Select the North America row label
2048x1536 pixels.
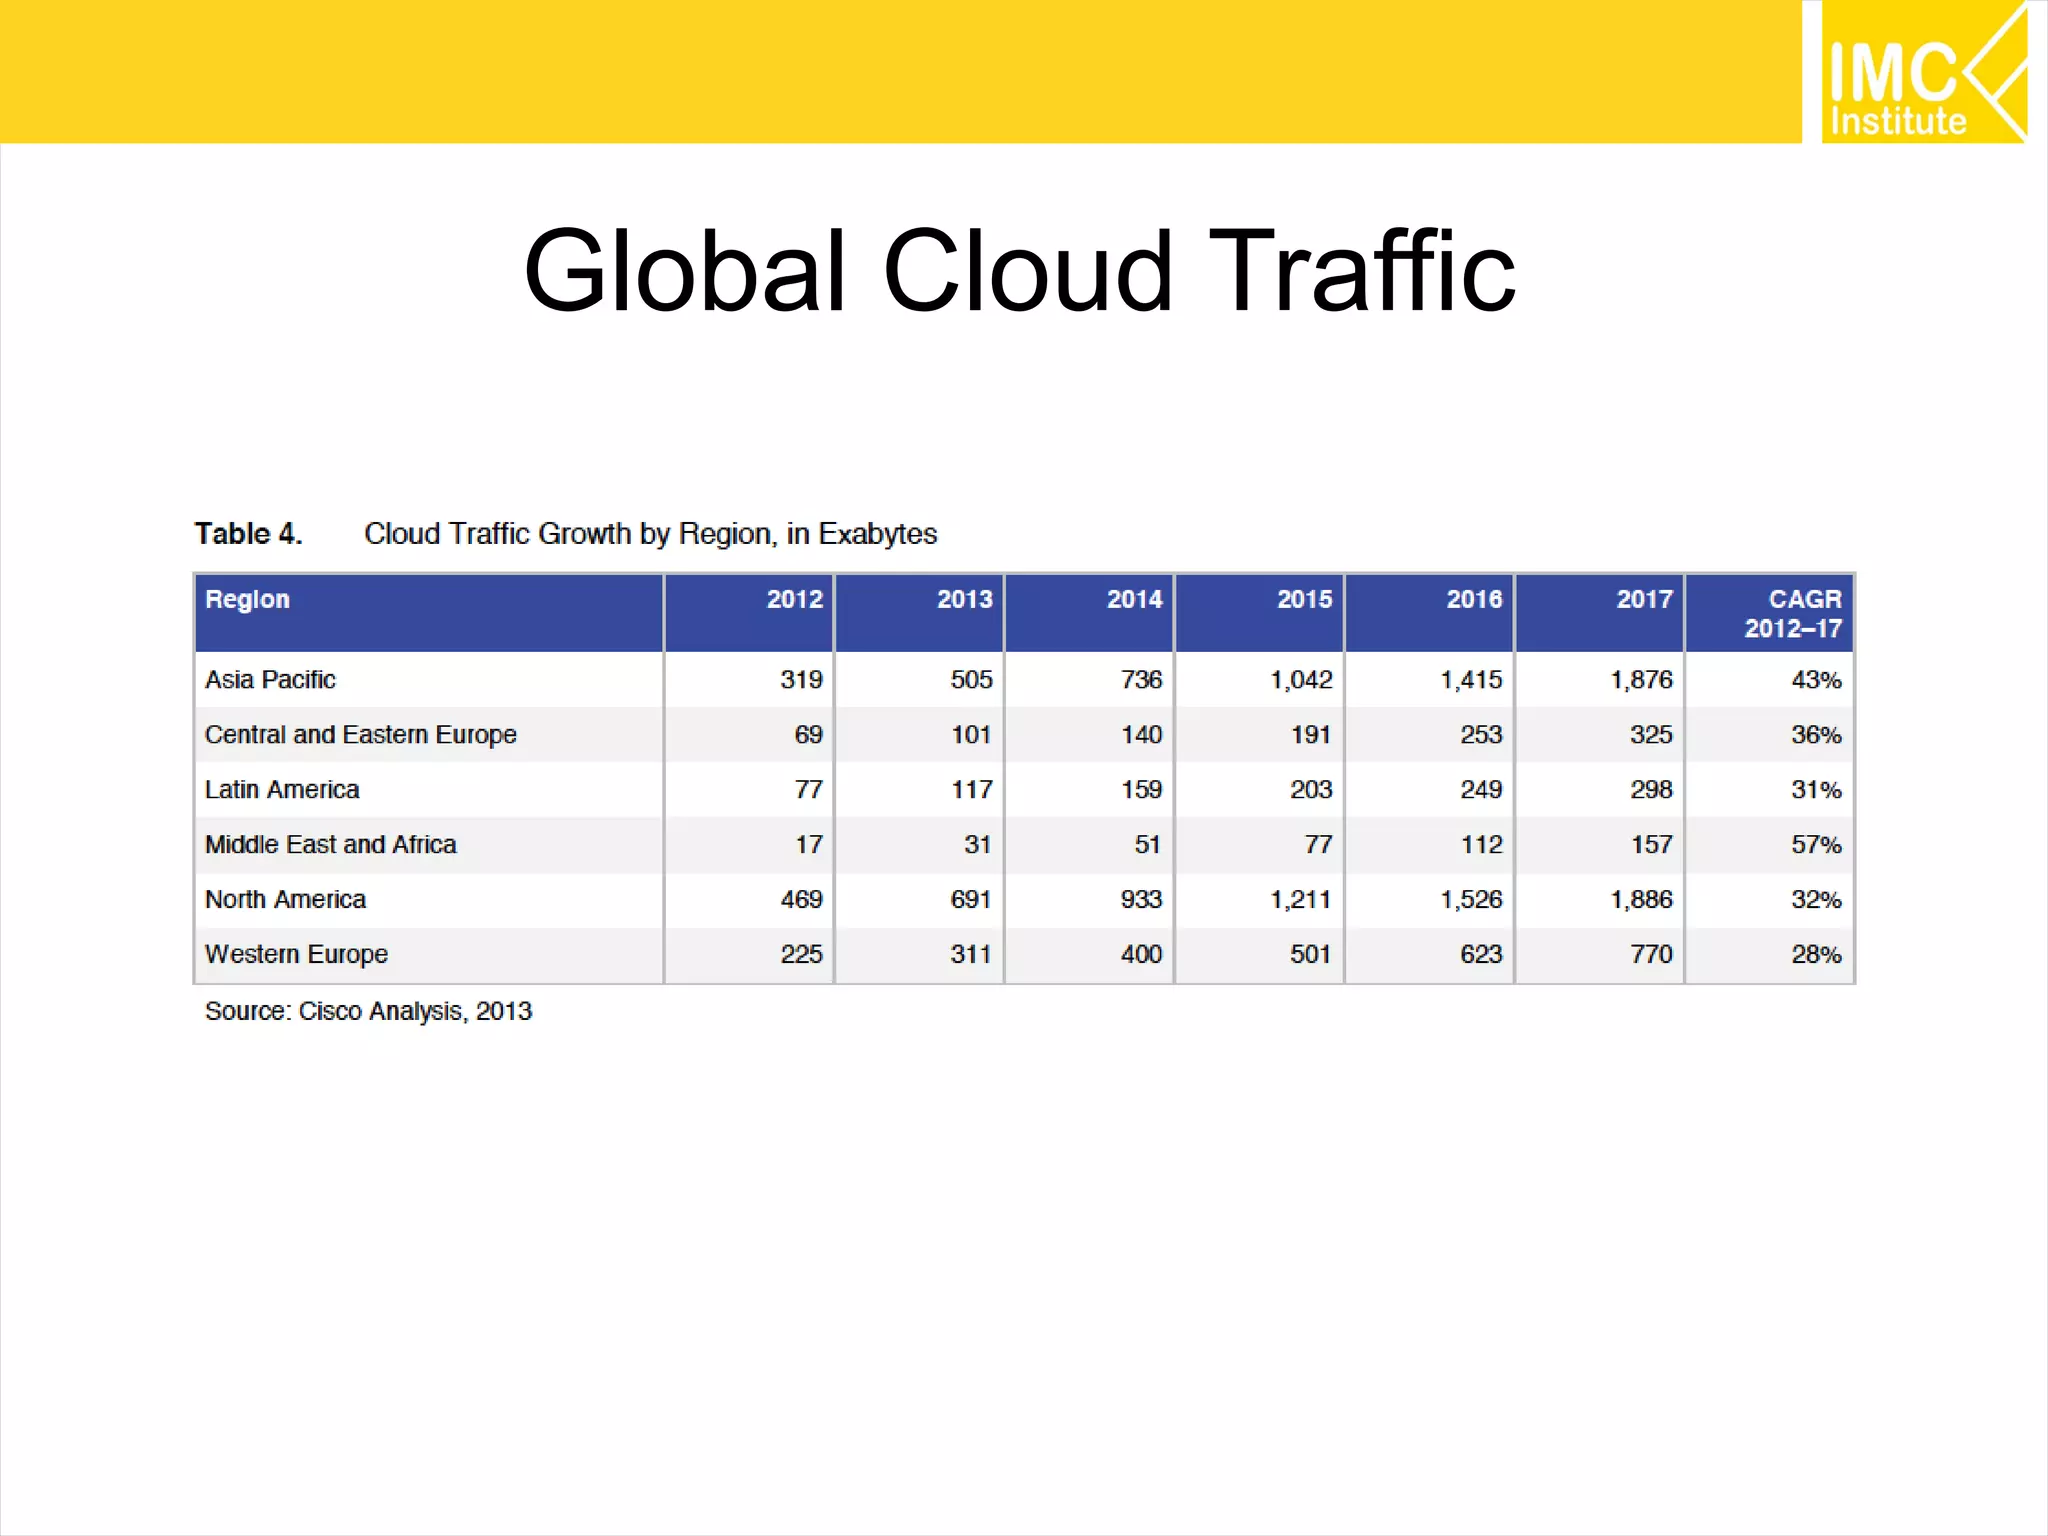pos(286,900)
